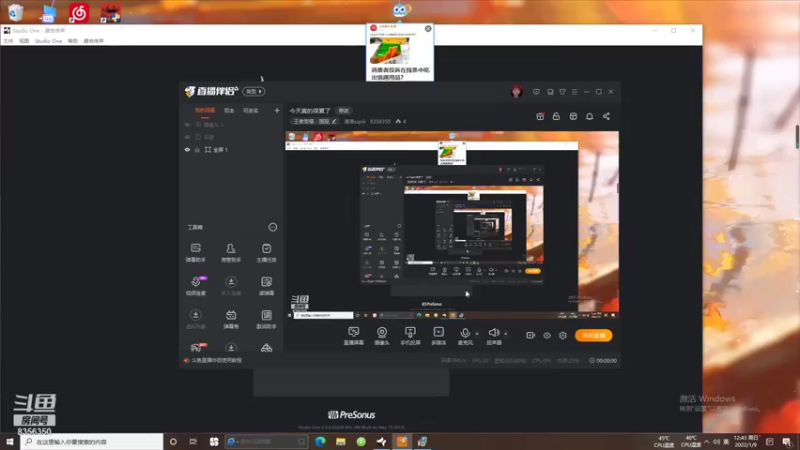Open the hamburger menu in companion title bar
800x450 pixels.
[574, 92]
